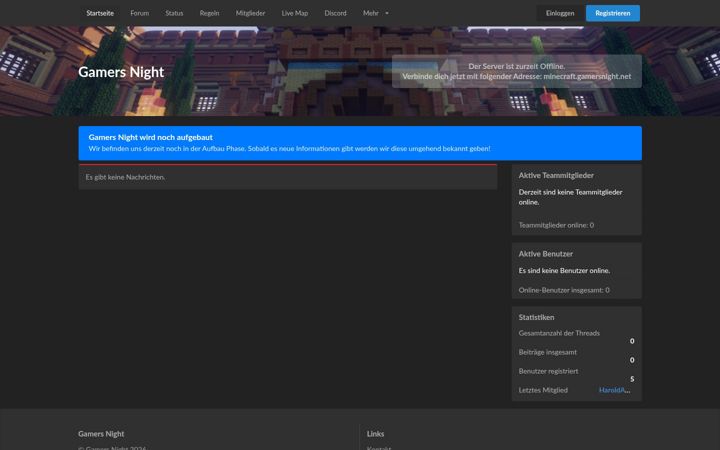Click the 'Online-Benutzer insgesamt: 0' text
This screenshot has height=450, width=720.
click(564, 290)
